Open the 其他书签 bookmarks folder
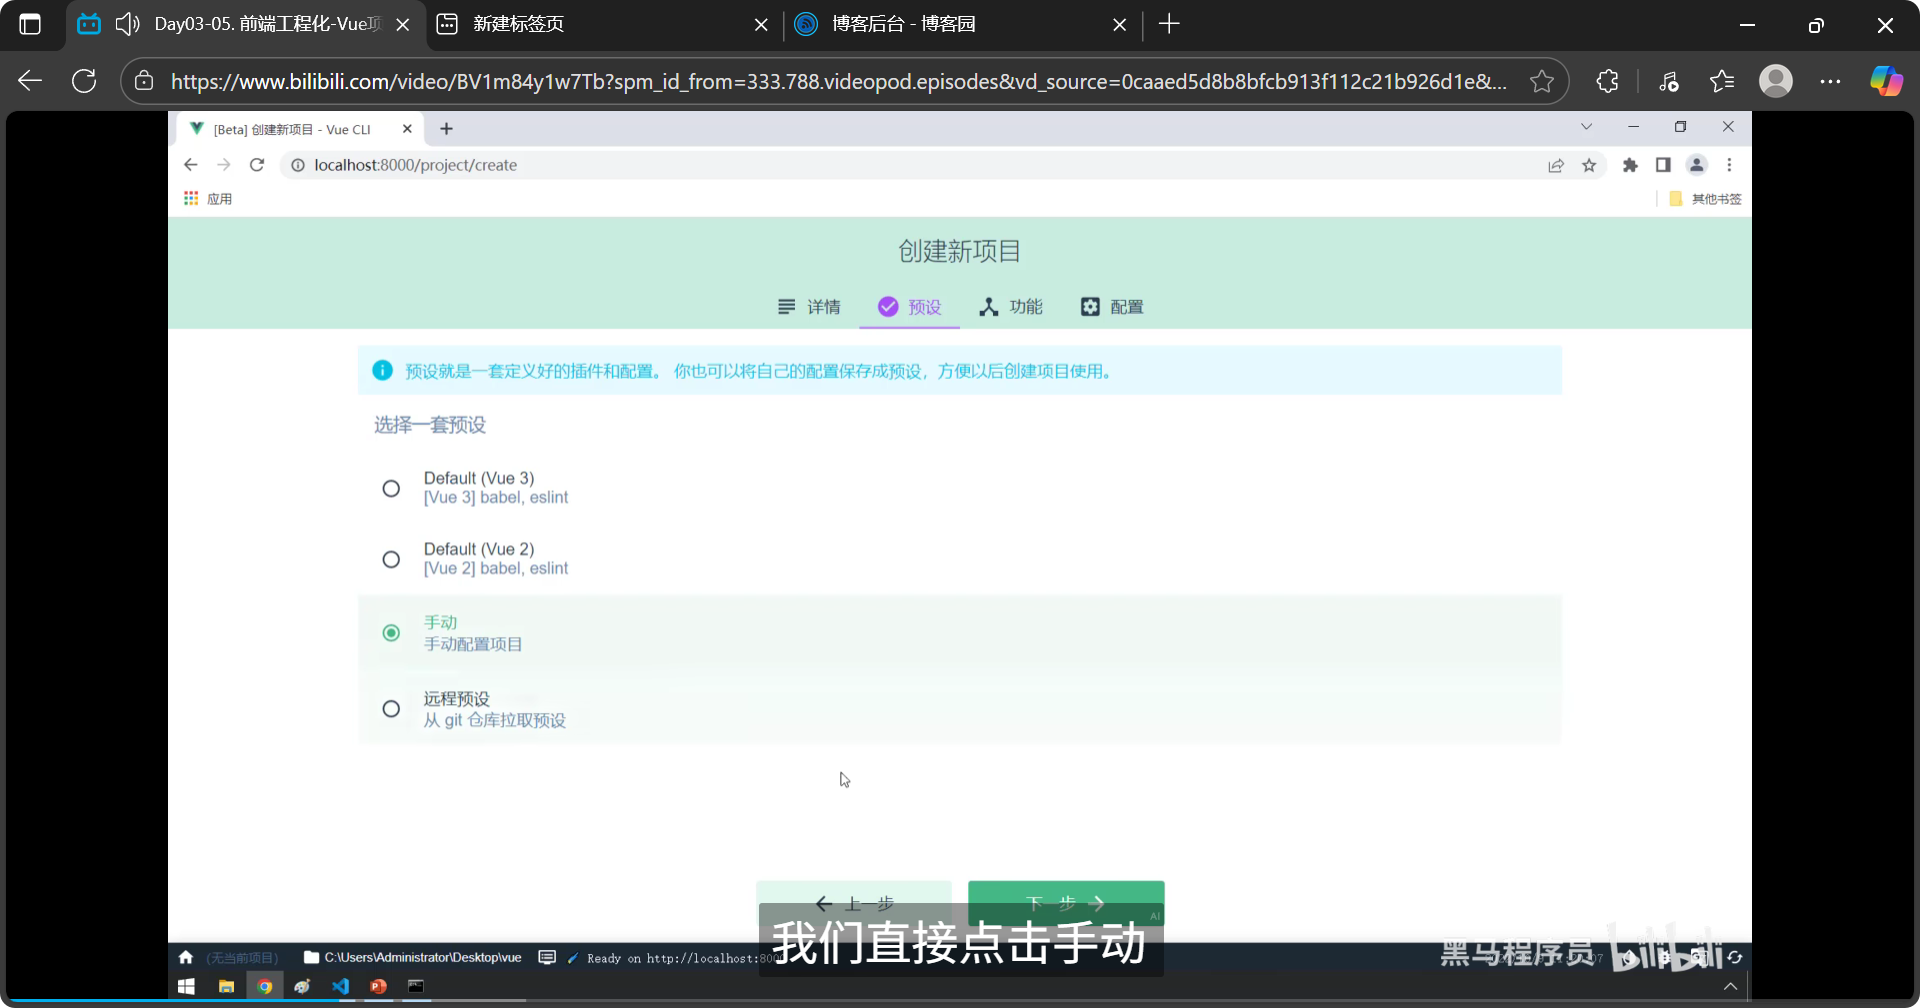The image size is (1920, 1008). click(x=1706, y=199)
